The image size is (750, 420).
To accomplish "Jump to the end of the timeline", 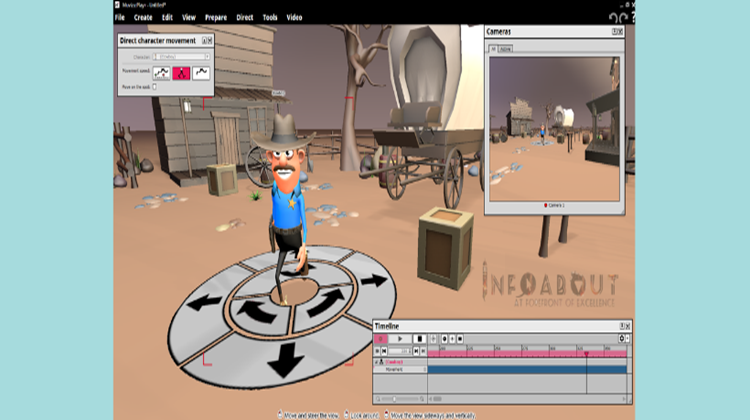I will pyautogui.click(x=423, y=351).
